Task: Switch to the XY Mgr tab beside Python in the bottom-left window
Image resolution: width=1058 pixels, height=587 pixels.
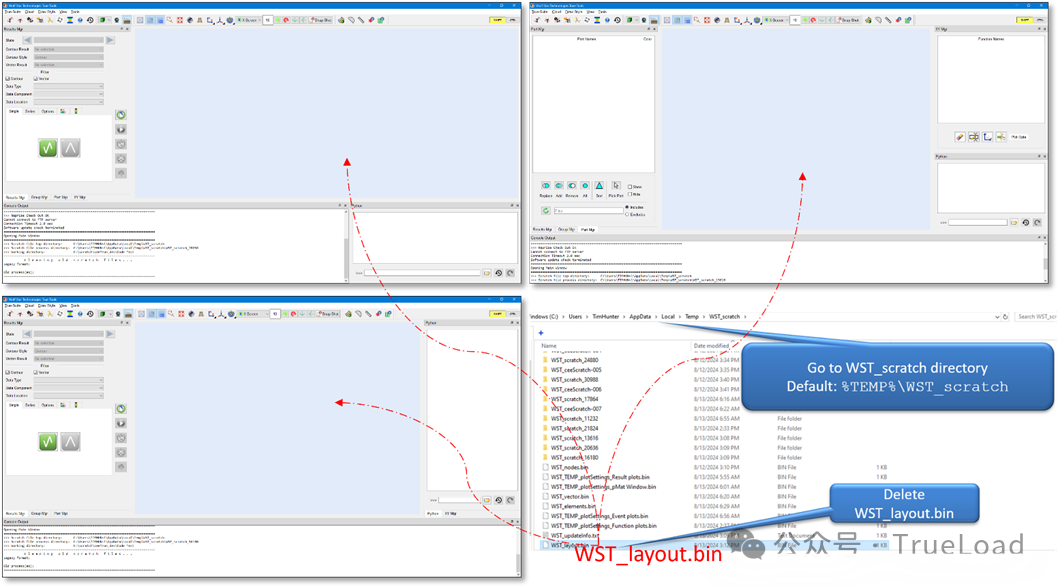Action: tap(450, 513)
